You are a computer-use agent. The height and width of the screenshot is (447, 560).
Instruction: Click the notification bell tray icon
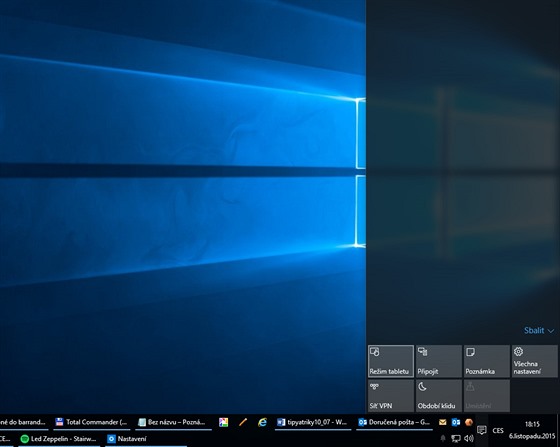tap(443, 438)
